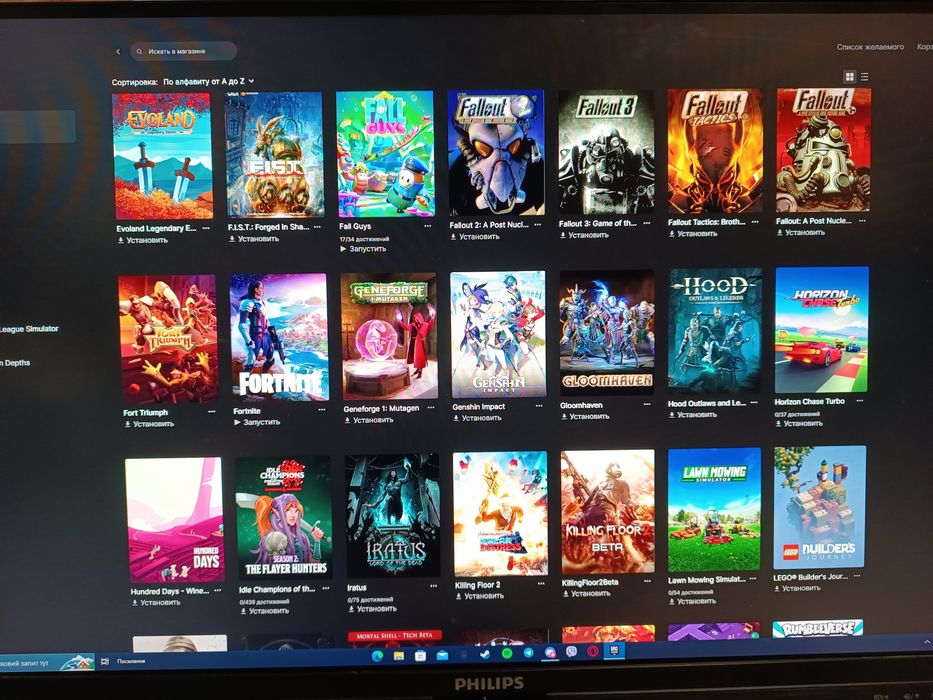
Task: Open options menu for Genshin Impact
Action: pos(538,406)
